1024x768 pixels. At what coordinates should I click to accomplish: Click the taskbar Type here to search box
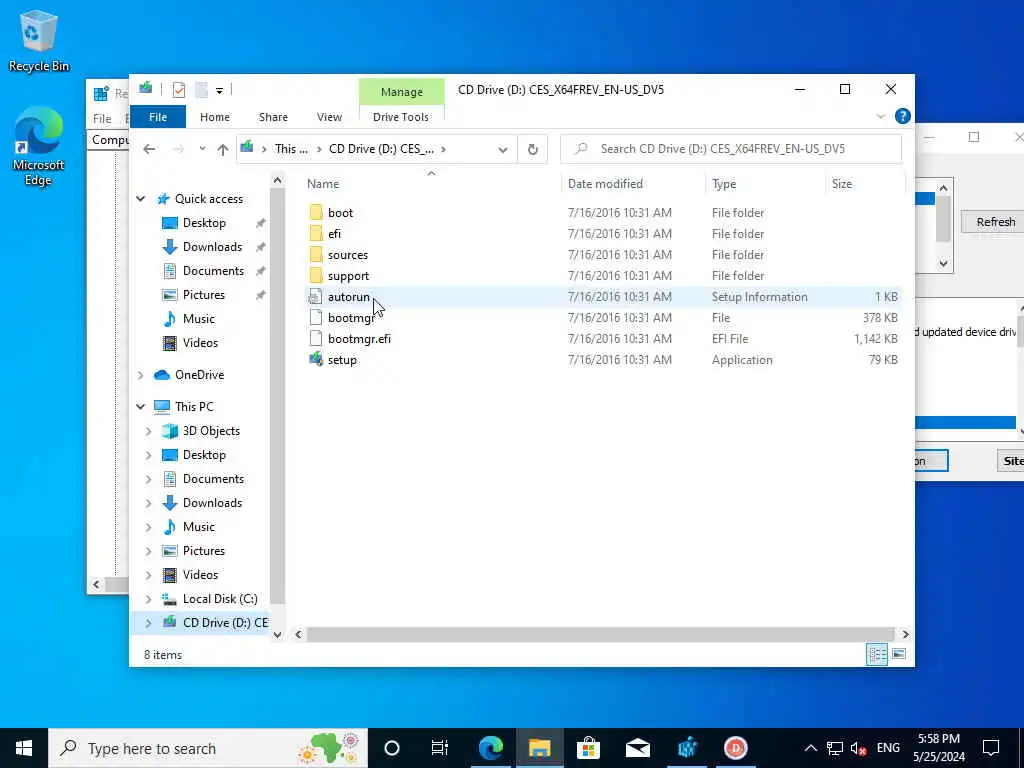pos(208,748)
